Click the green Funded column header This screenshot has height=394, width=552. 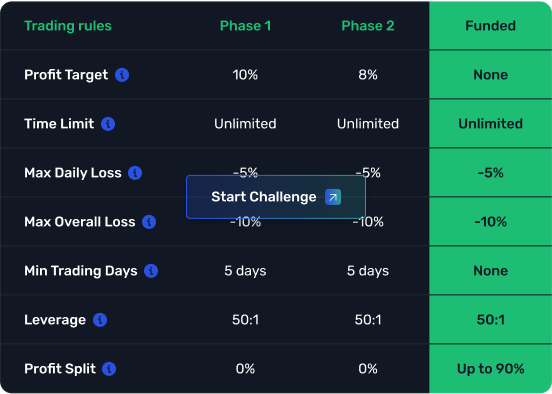(490, 25)
